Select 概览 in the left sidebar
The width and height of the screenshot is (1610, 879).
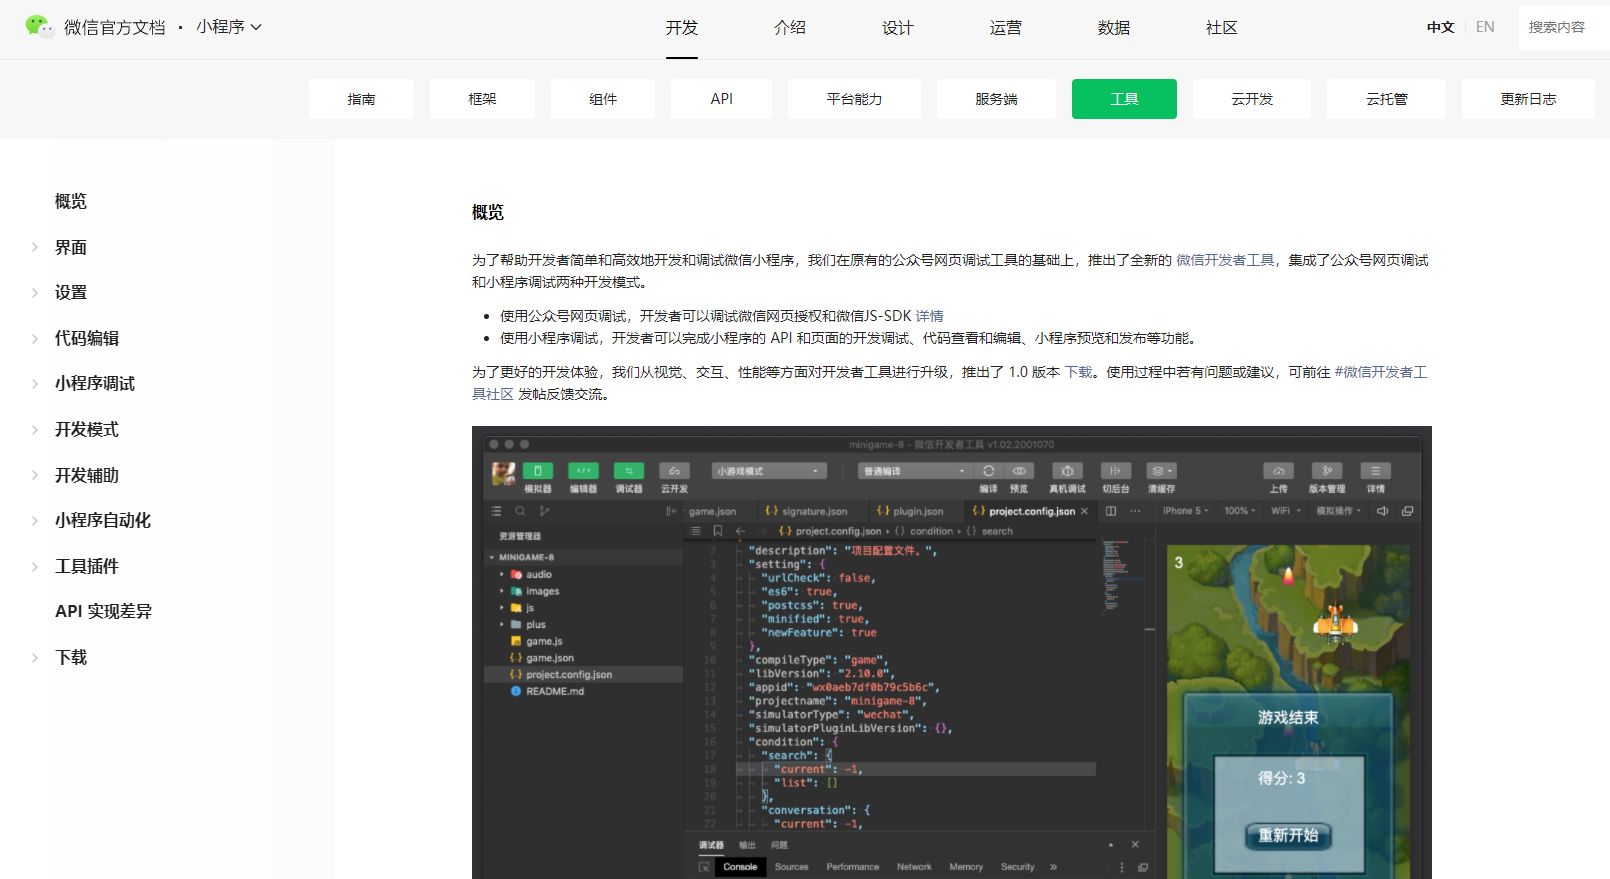pos(70,201)
